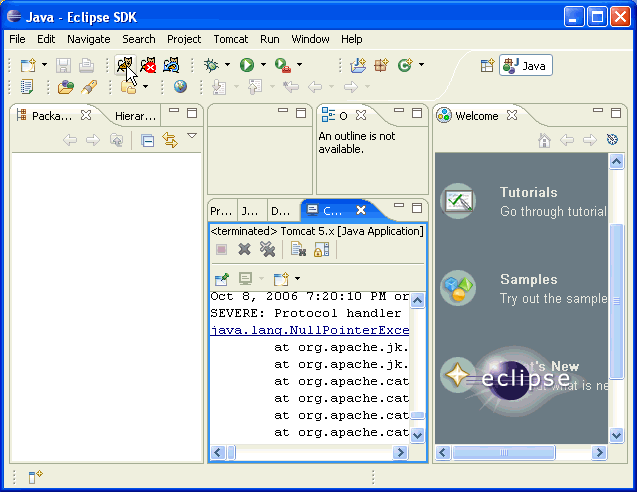Click the java.lang.NullPointerException stack trace link
This screenshot has height=492, width=637.
(310, 331)
